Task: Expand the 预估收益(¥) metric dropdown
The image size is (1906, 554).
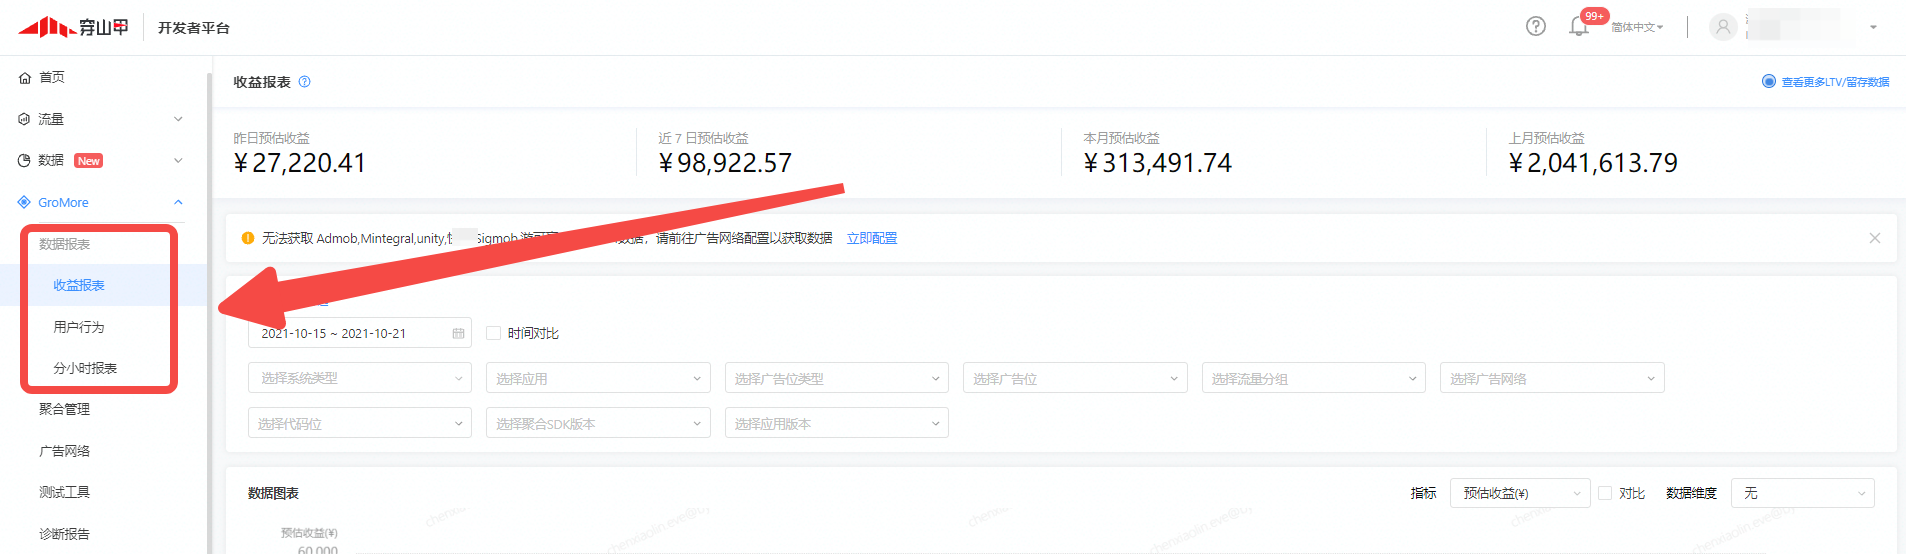Action: 1519,493
